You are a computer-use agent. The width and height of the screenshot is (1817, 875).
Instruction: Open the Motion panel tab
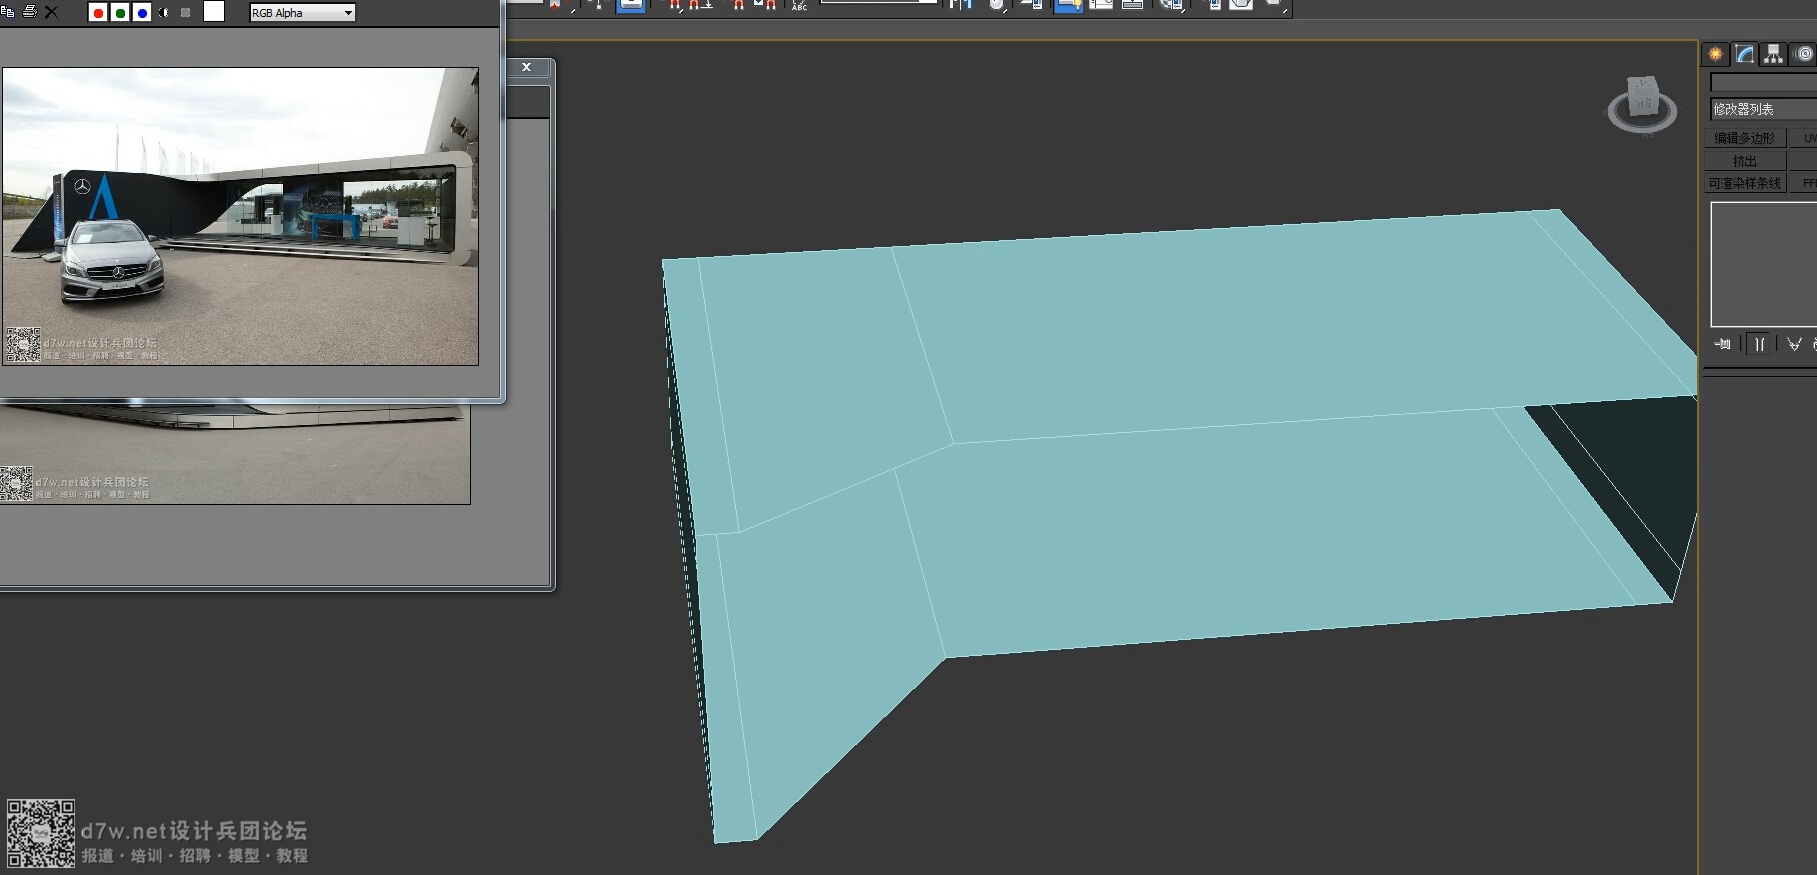1803,54
